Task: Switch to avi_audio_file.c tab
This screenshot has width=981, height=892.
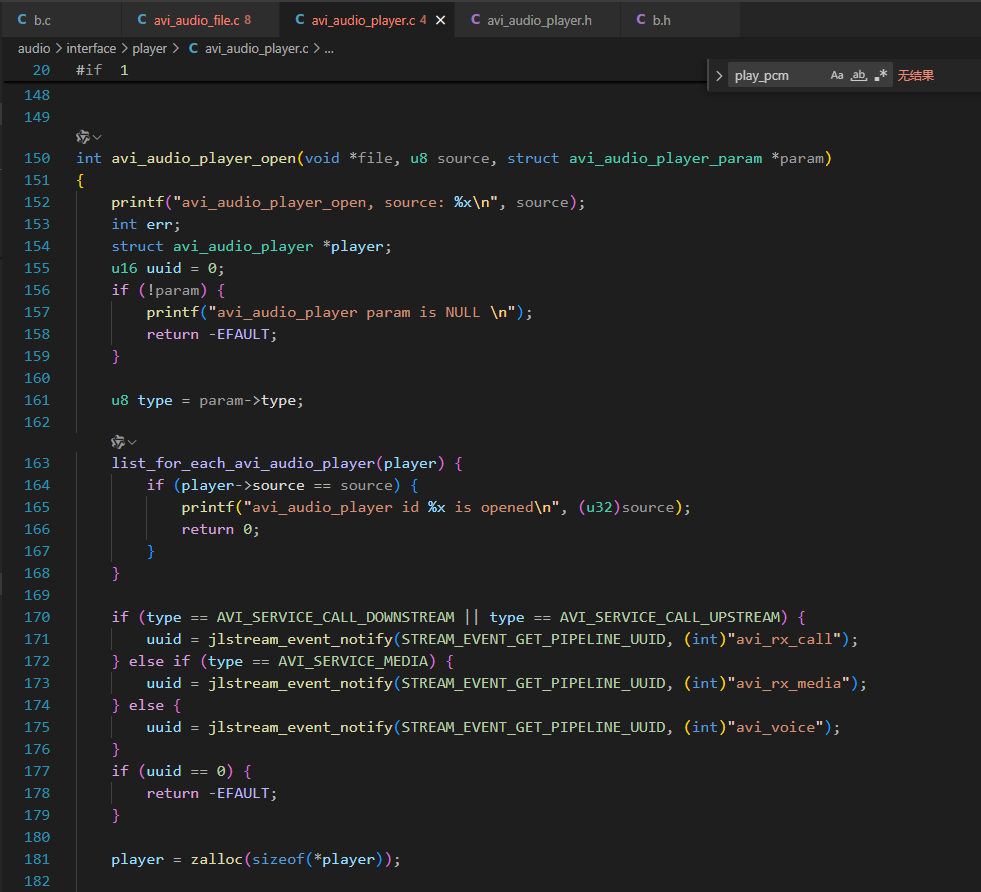Action: [200, 20]
